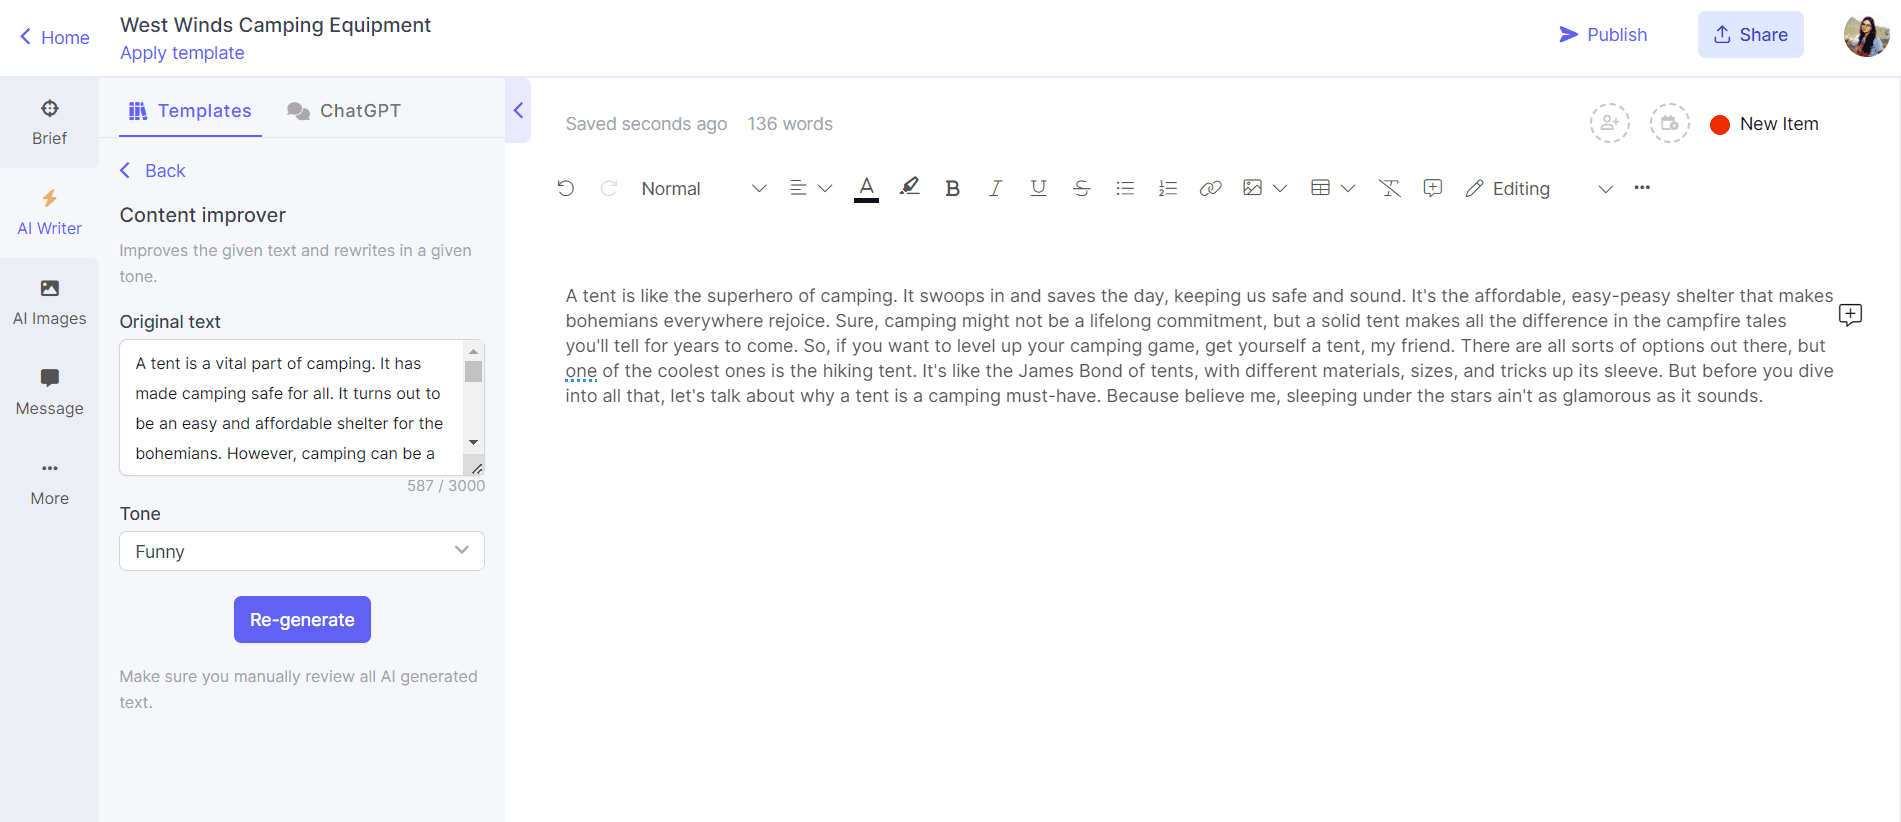The width and height of the screenshot is (1901, 822).
Task: Click the Publish button
Action: (1603, 35)
